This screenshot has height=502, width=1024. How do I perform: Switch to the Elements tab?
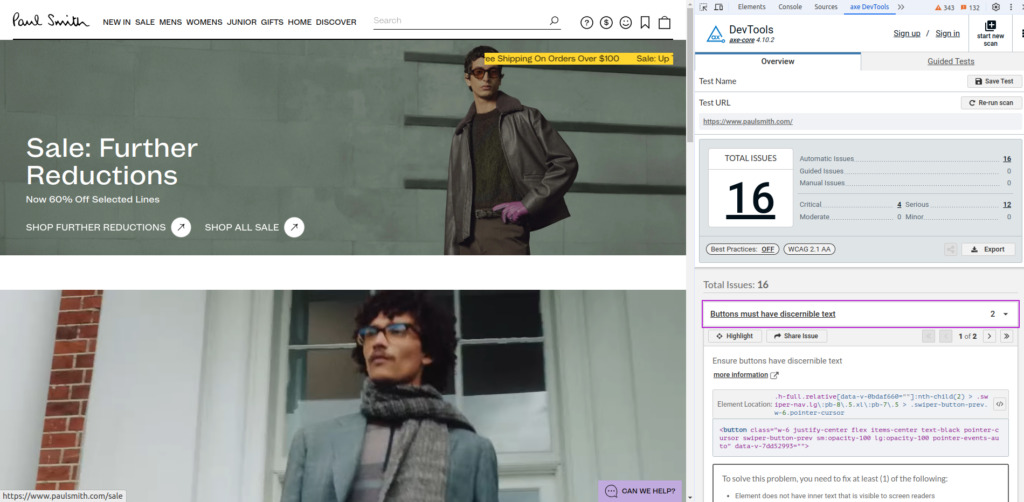pos(752,7)
